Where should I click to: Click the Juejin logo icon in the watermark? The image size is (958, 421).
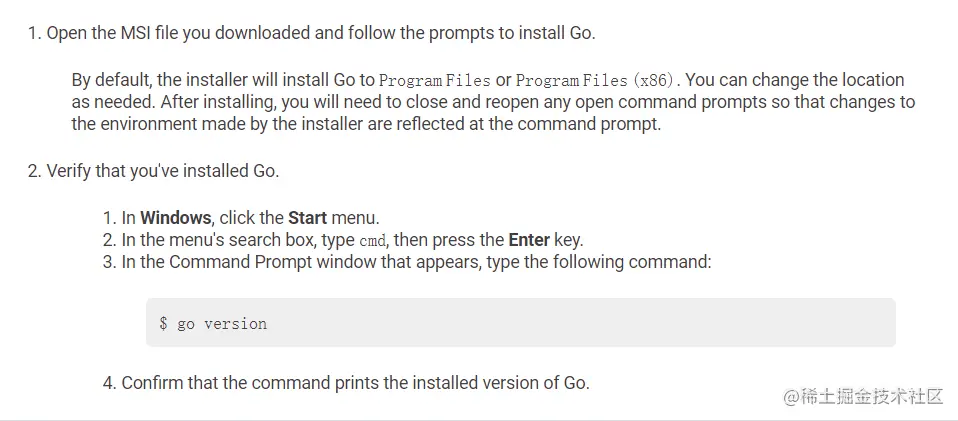(x=792, y=396)
